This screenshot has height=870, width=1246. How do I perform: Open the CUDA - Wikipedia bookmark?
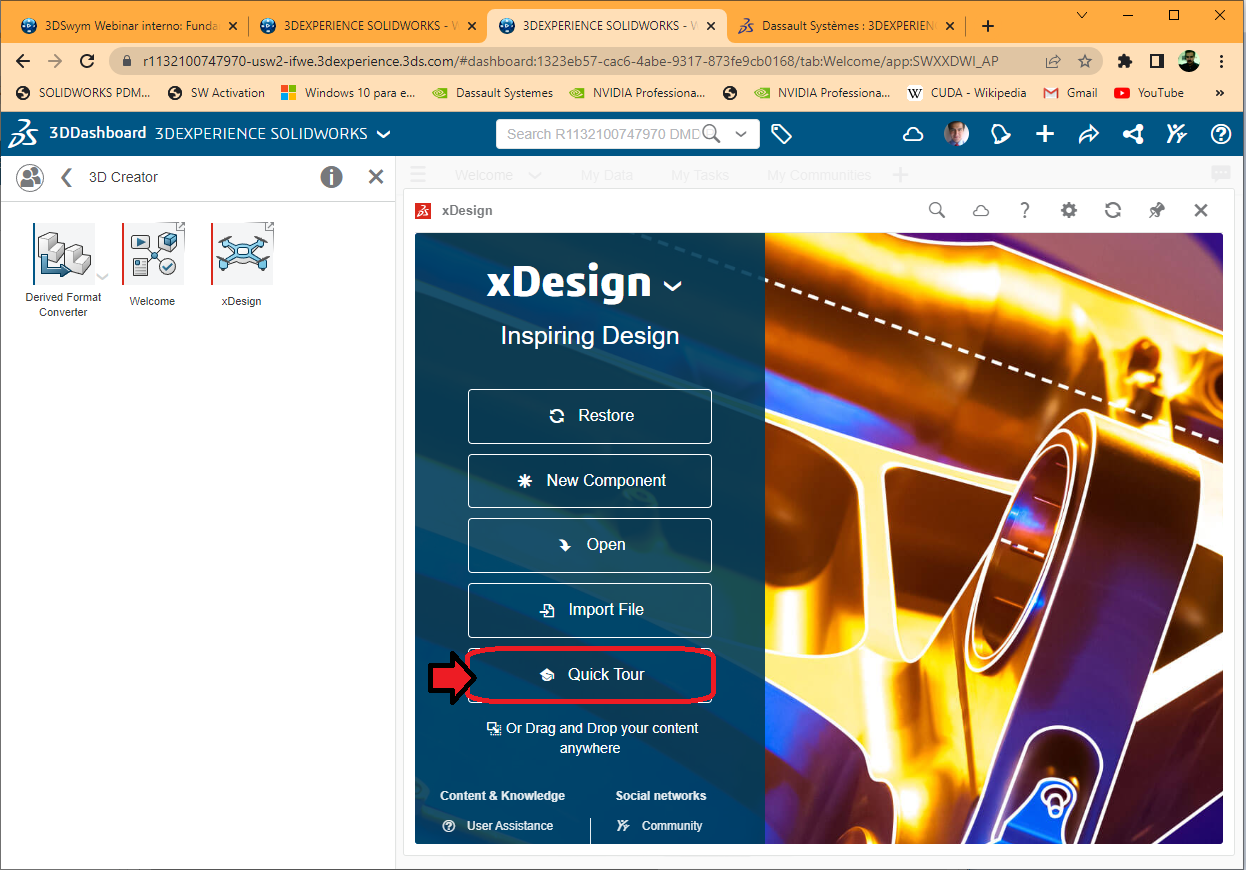tap(967, 93)
